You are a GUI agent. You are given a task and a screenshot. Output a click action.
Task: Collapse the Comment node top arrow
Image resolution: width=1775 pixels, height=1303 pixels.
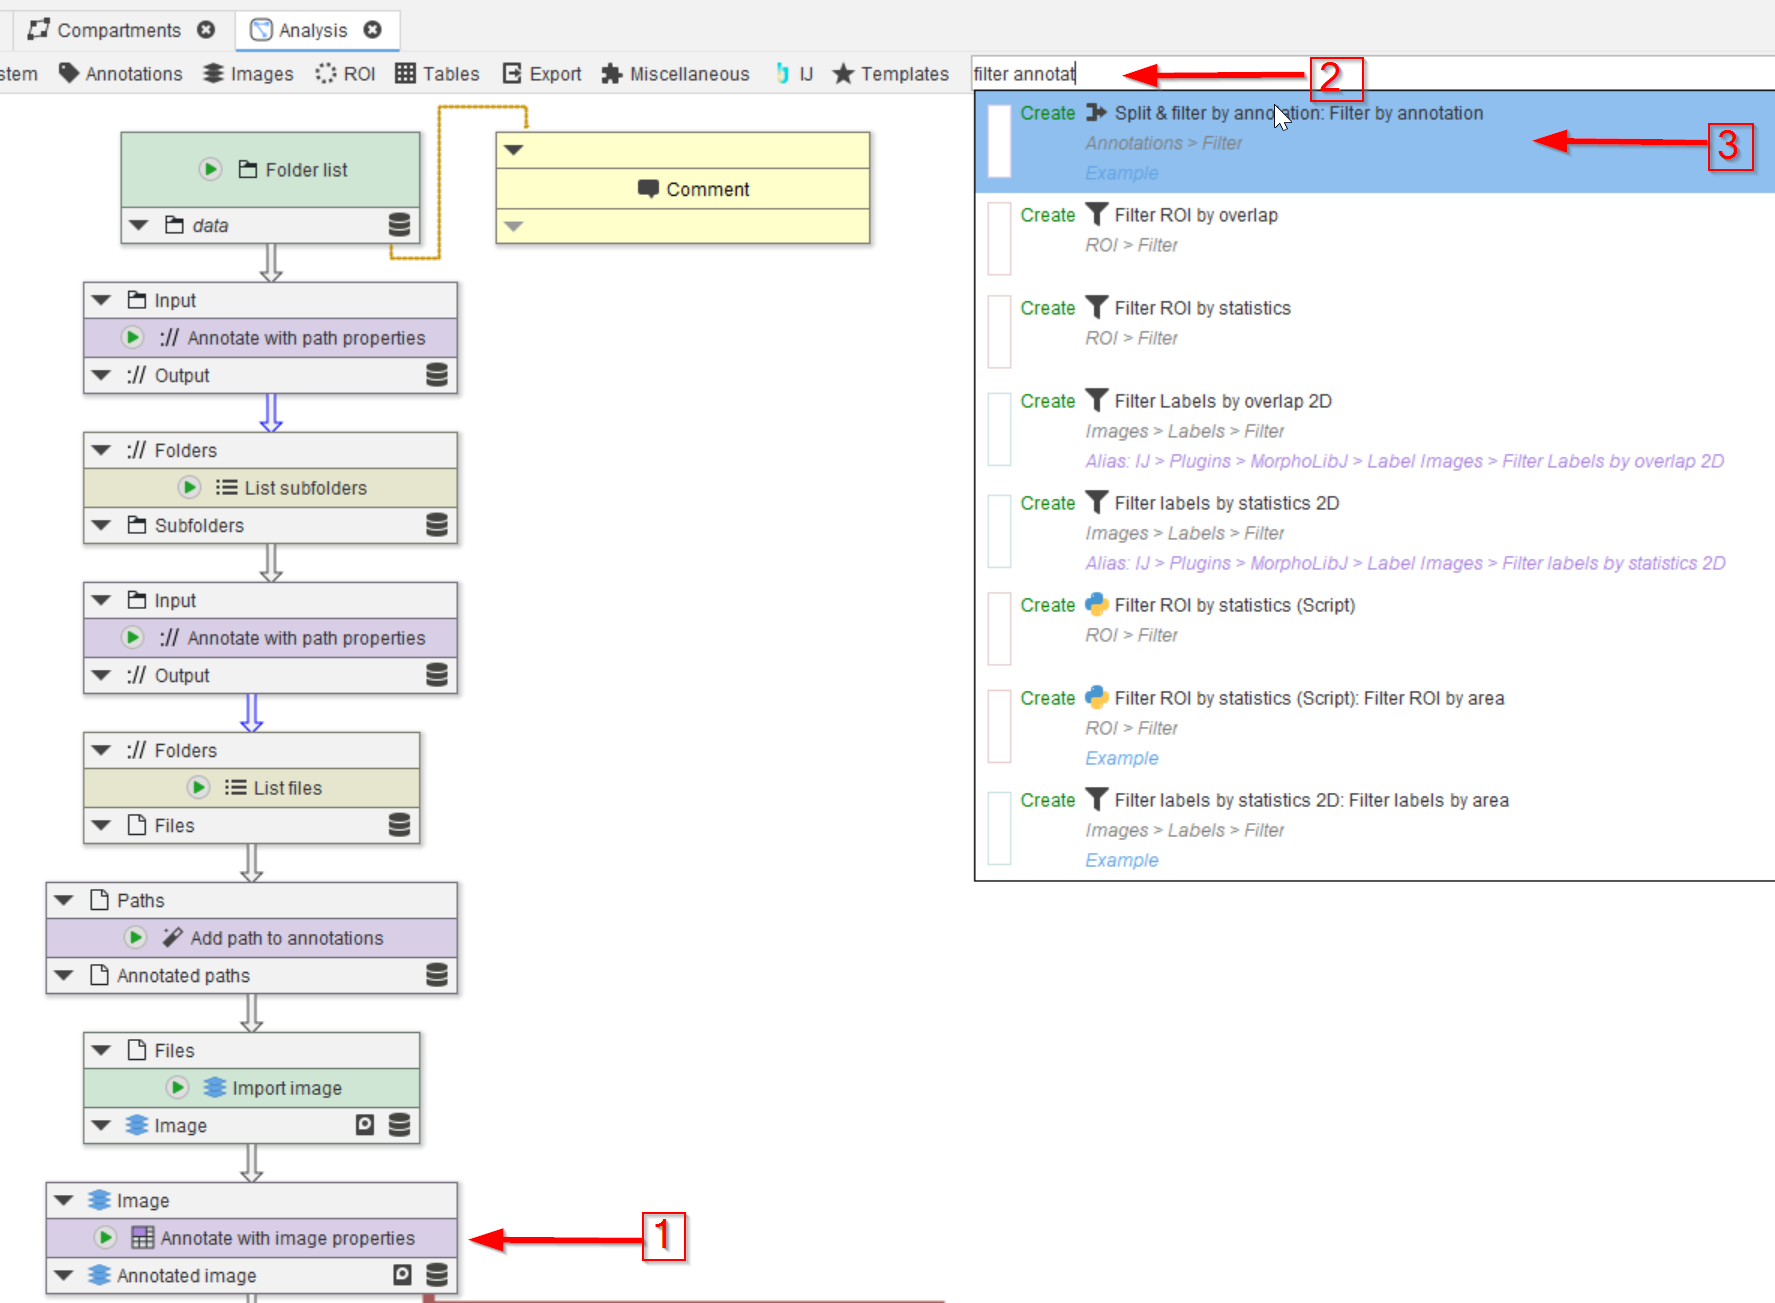(x=514, y=150)
